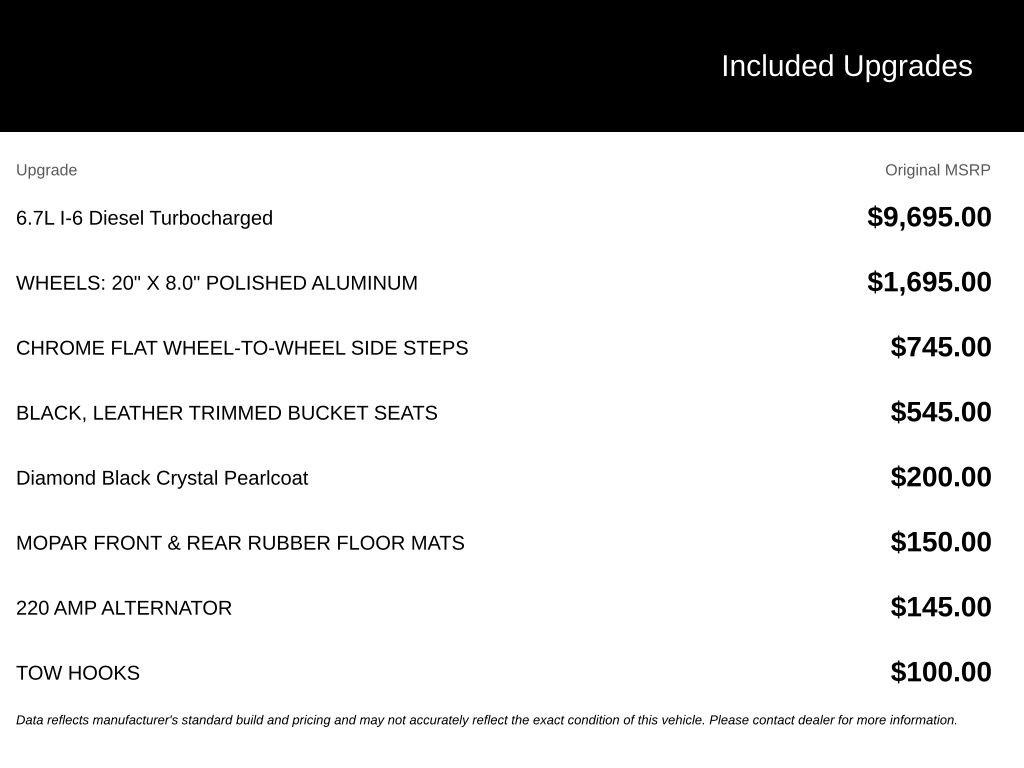This screenshot has width=1024, height=768.
Task: Click the $745.00 price value
Action: pos(940,347)
